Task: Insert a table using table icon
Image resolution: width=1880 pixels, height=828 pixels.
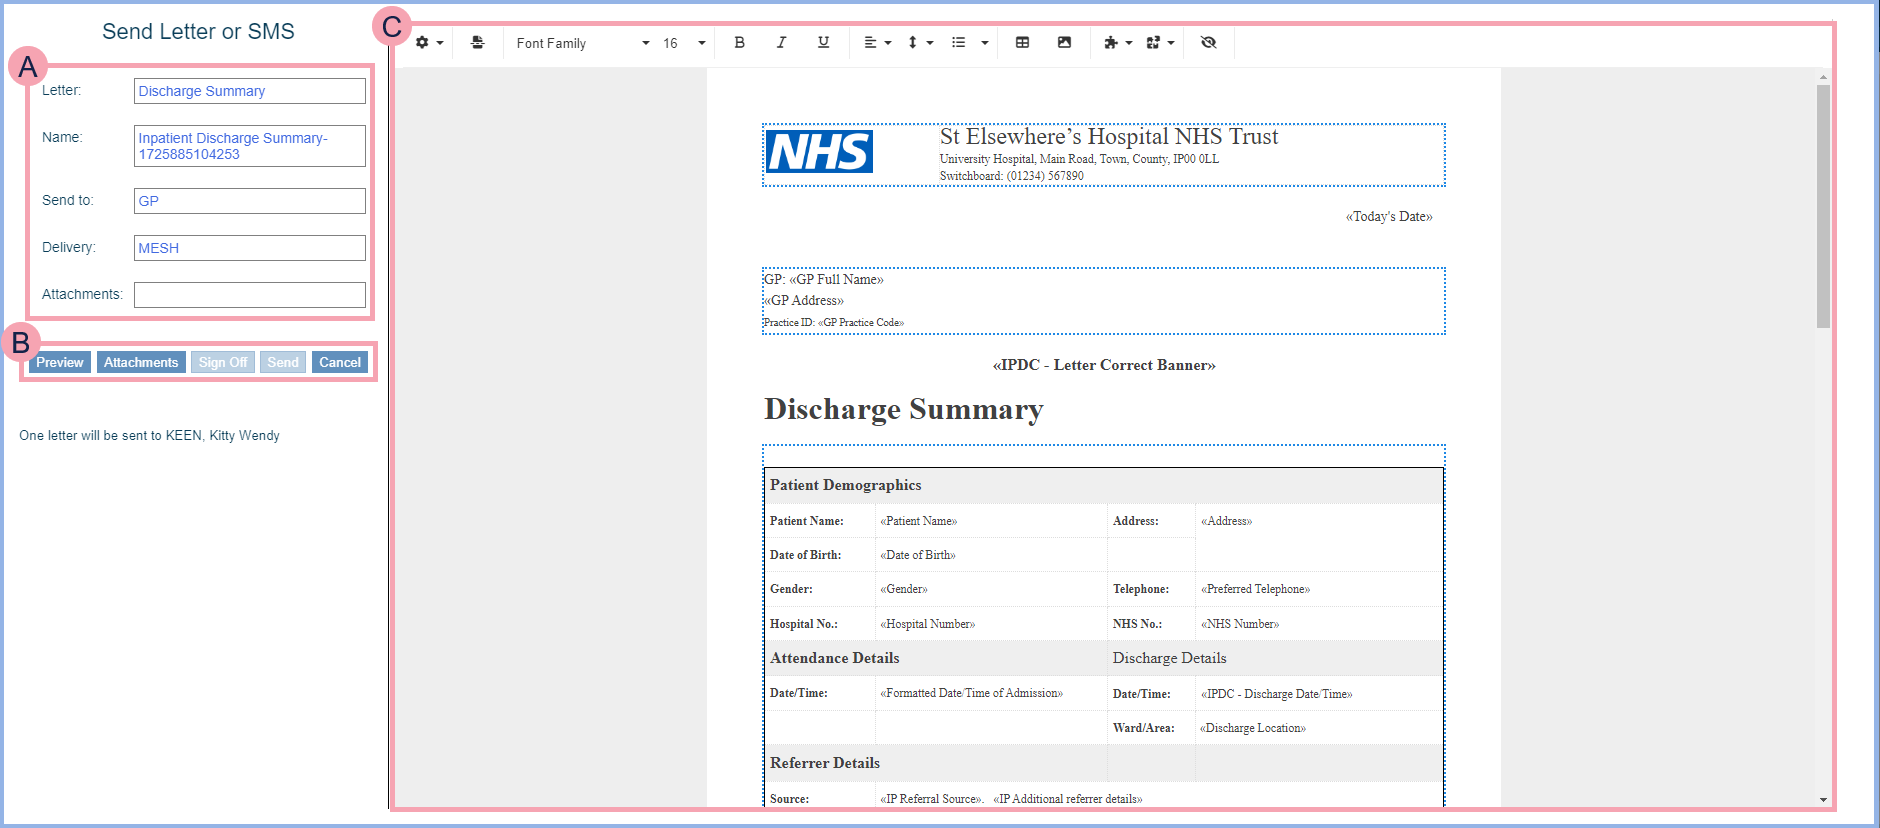Action: pyautogui.click(x=1022, y=43)
